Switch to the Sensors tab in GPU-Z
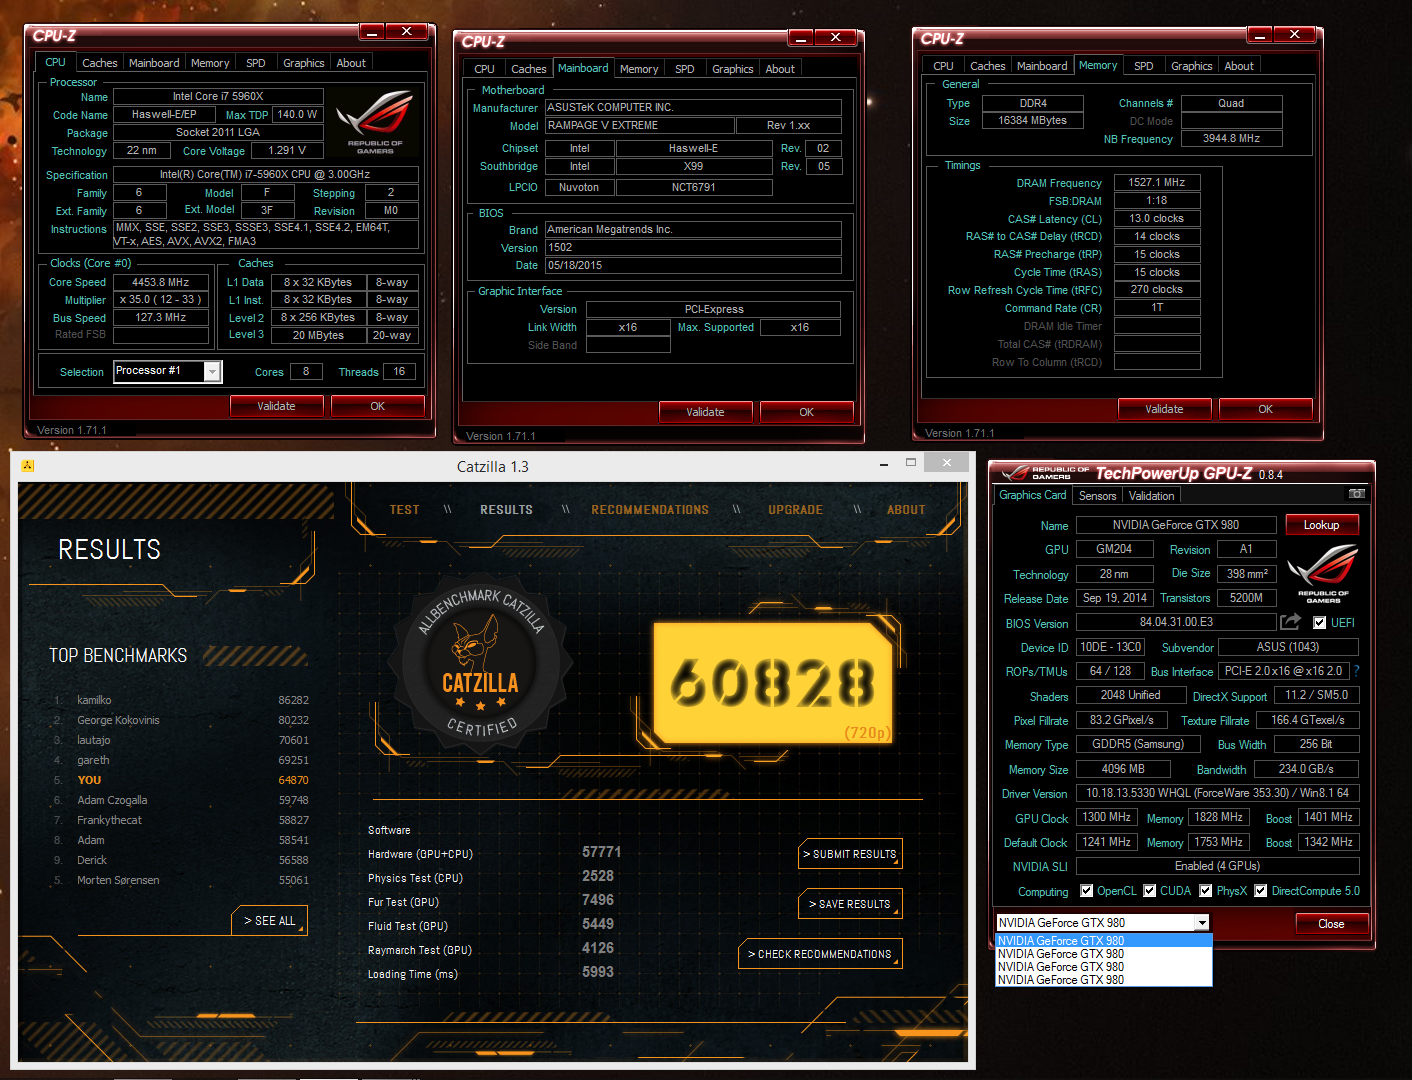The height and width of the screenshot is (1080, 1412). coord(1097,496)
